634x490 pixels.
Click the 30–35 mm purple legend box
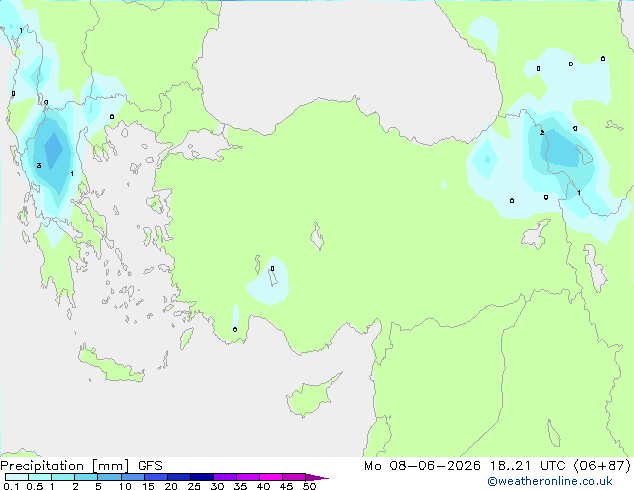(225, 477)
